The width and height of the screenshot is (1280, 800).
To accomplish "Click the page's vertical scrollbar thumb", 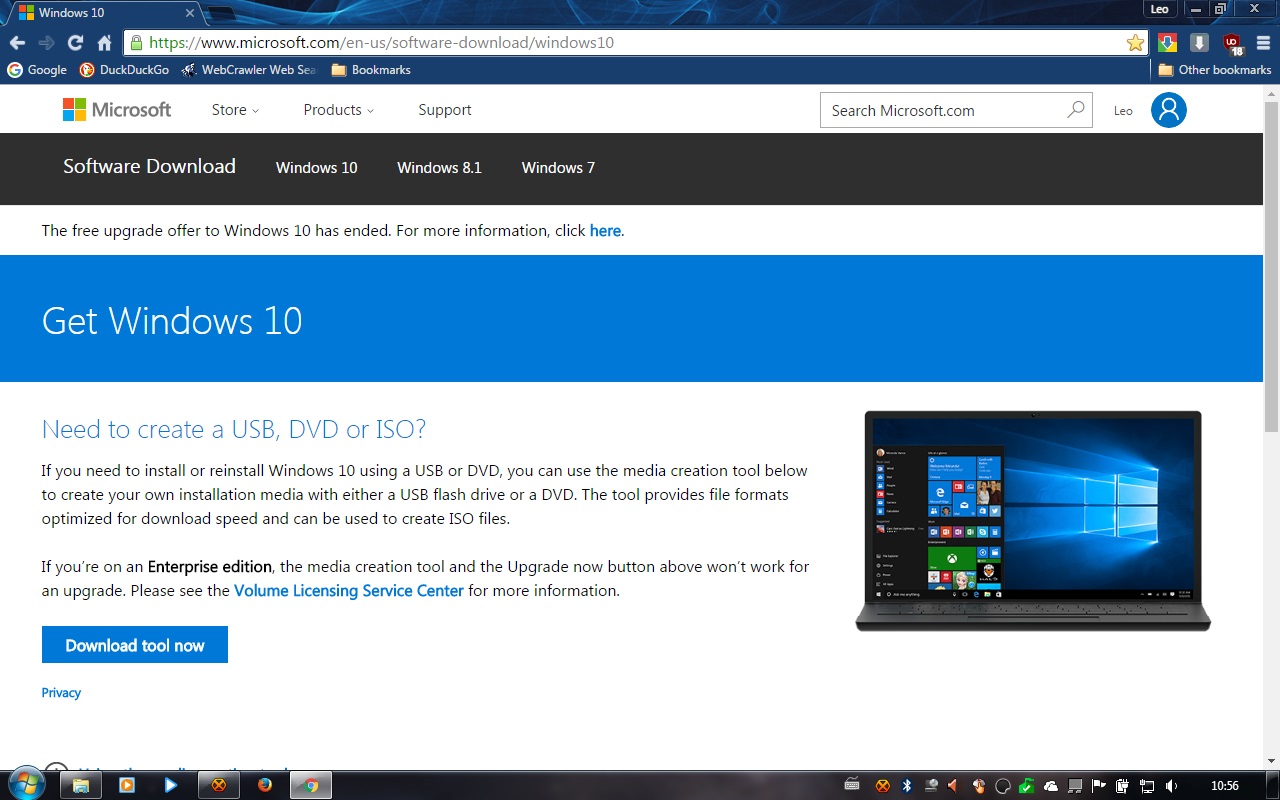I will pos(1271,266).
